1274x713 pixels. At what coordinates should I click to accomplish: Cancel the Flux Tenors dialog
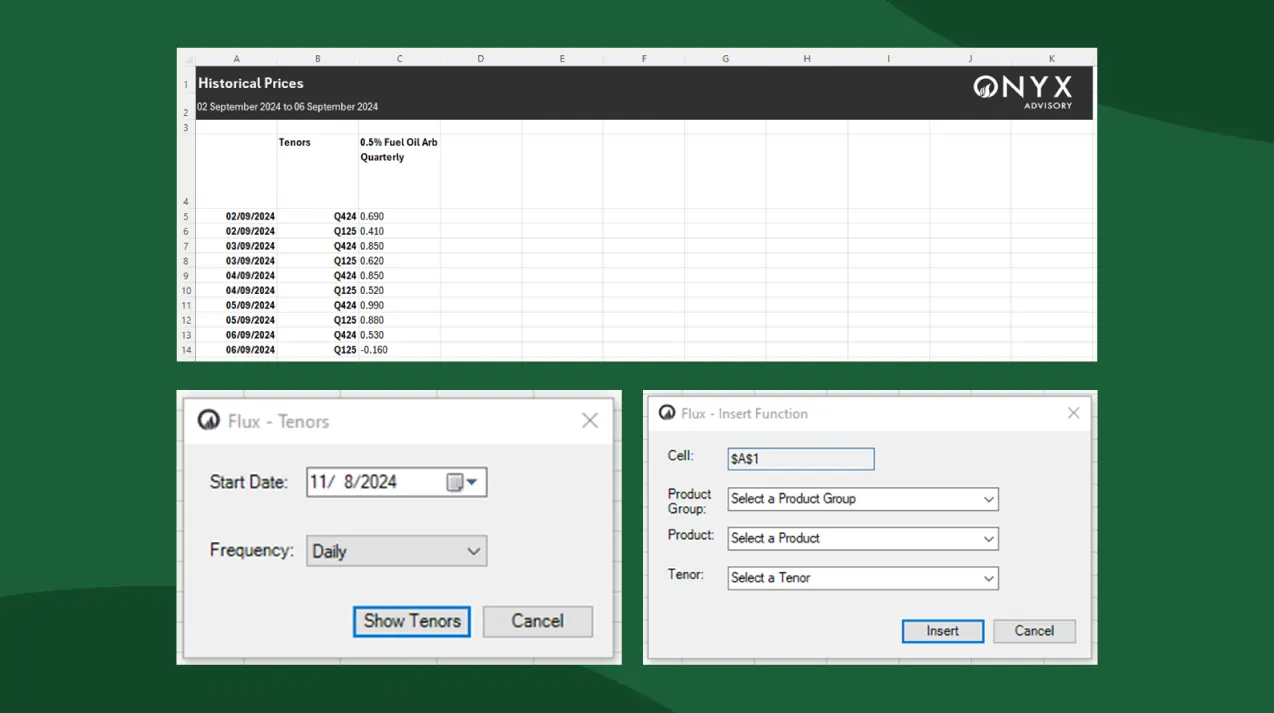click(x=537, y=621)
